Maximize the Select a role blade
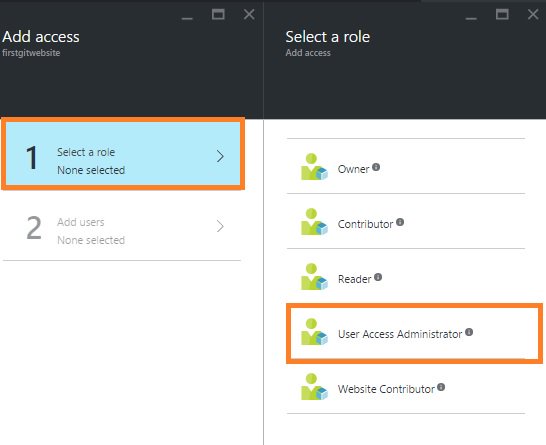 click(502, 14)
